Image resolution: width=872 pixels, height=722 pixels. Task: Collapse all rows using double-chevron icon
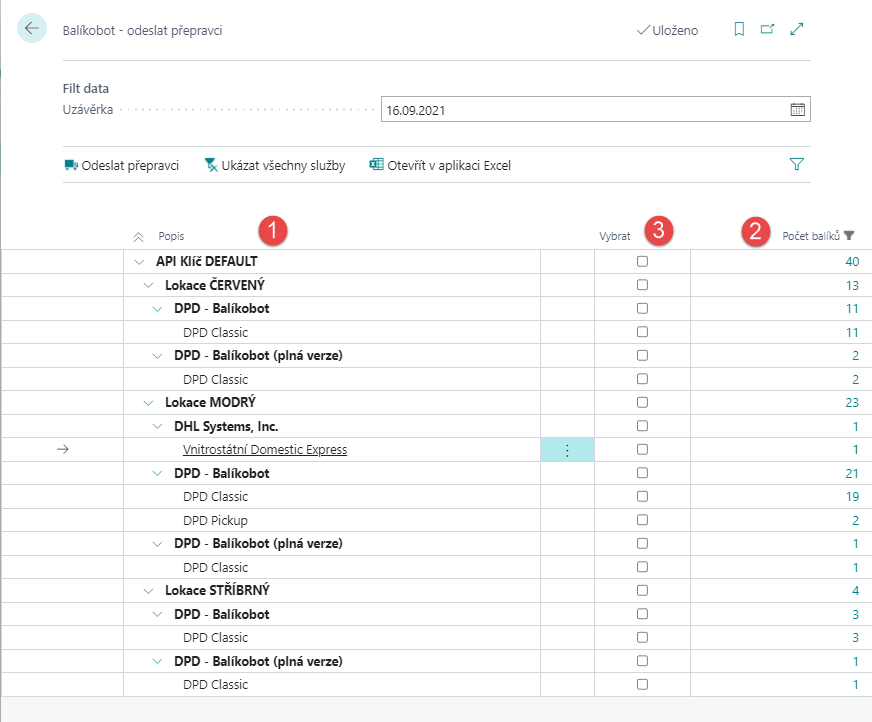[x=139, y=237]
